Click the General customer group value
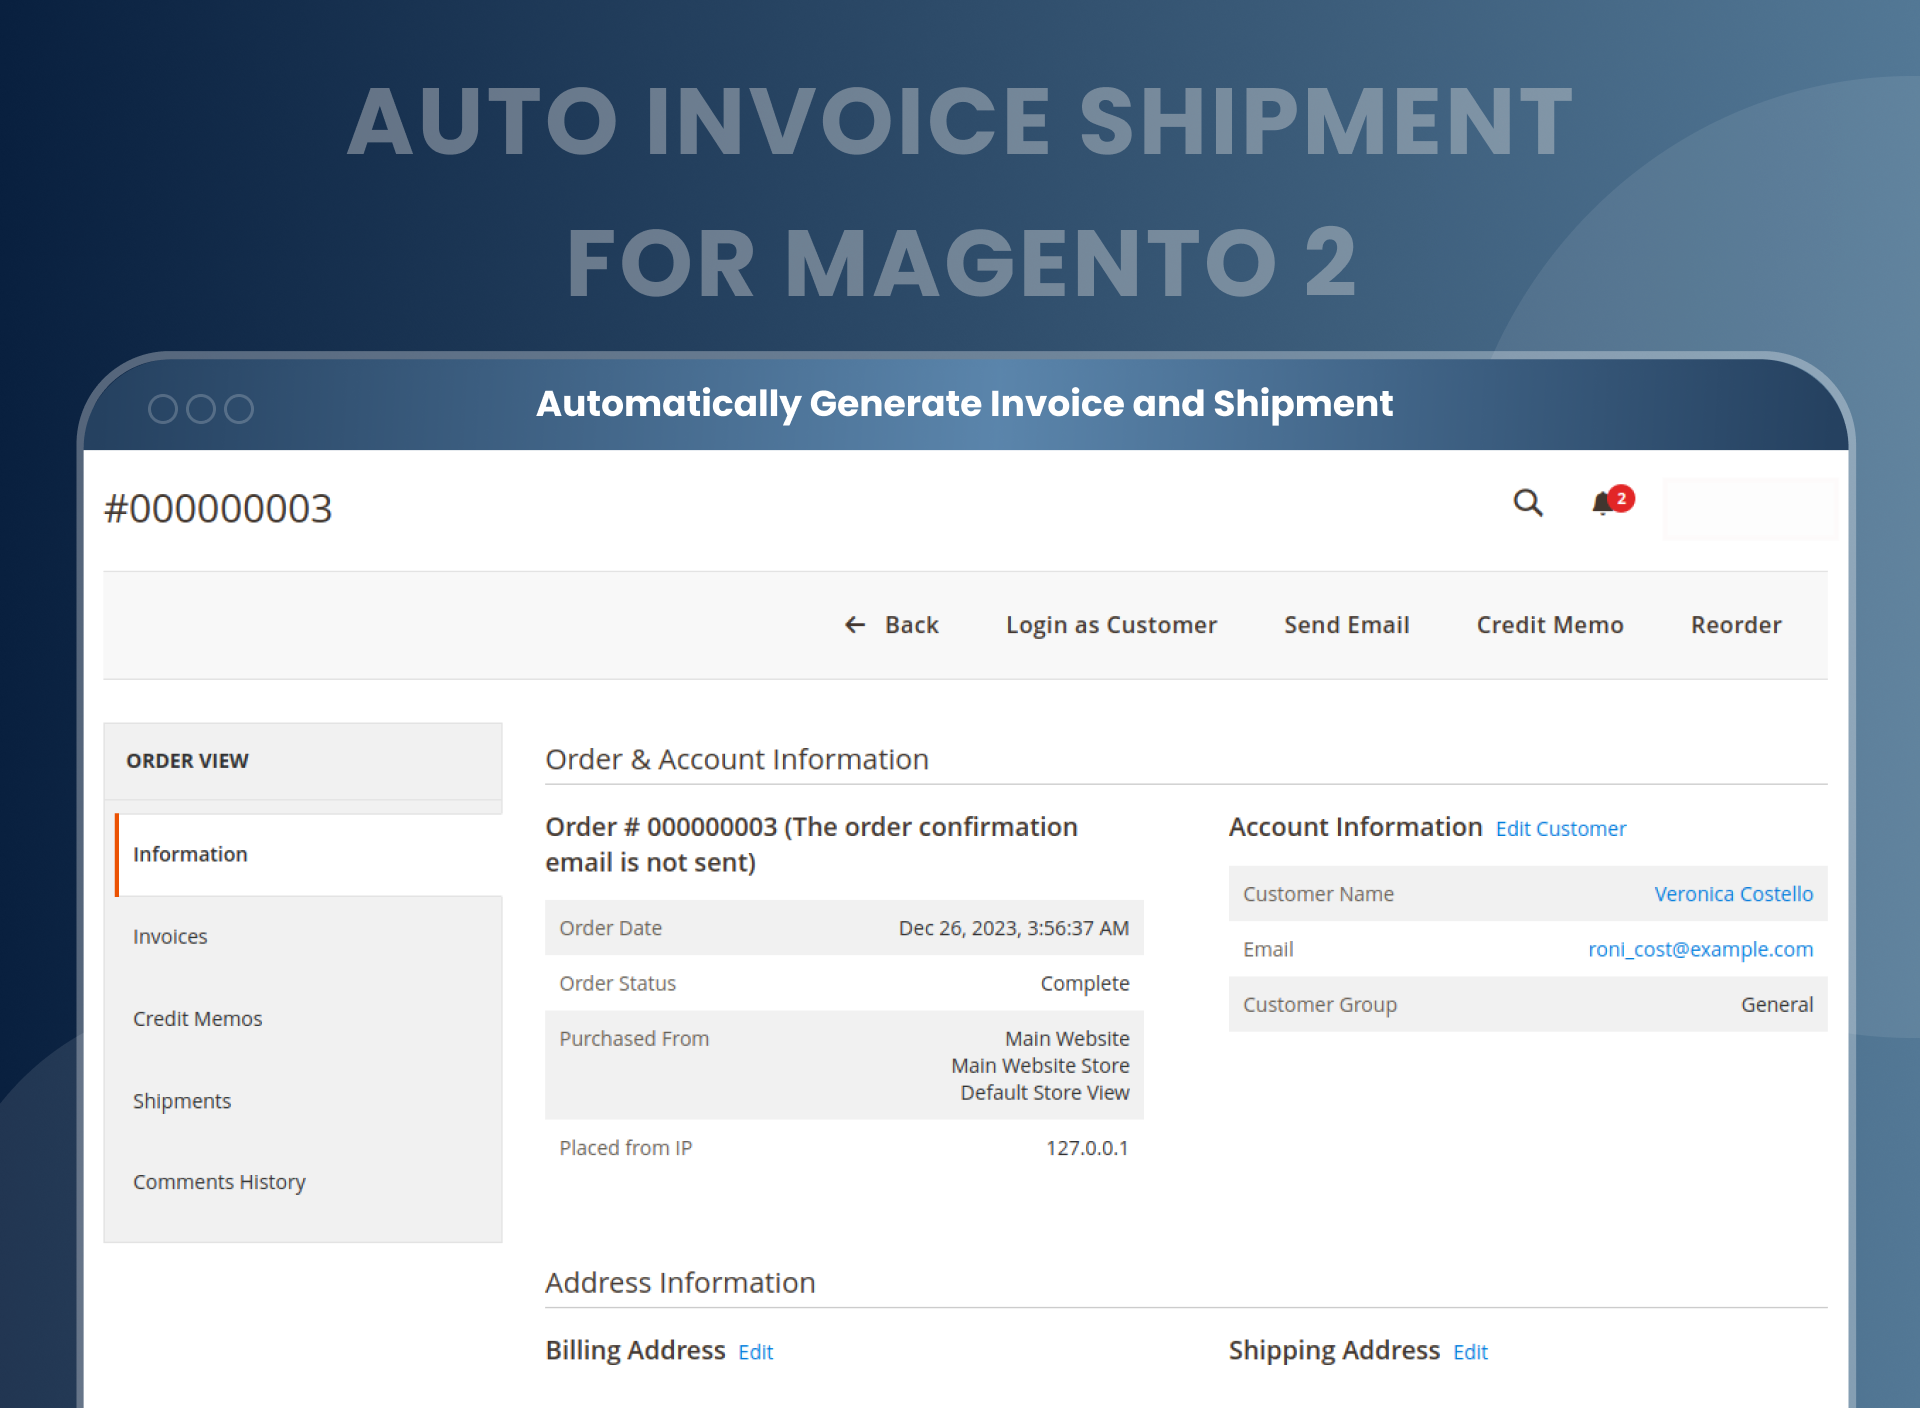This screenshot has width=1920, height=1408. click(x=1776, y=1005)
